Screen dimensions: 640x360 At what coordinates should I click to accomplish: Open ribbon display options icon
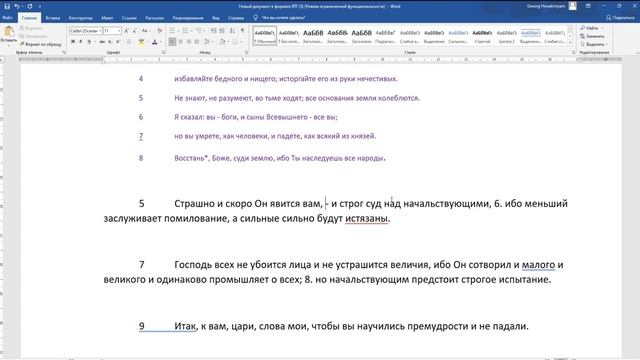coord(588,6)
